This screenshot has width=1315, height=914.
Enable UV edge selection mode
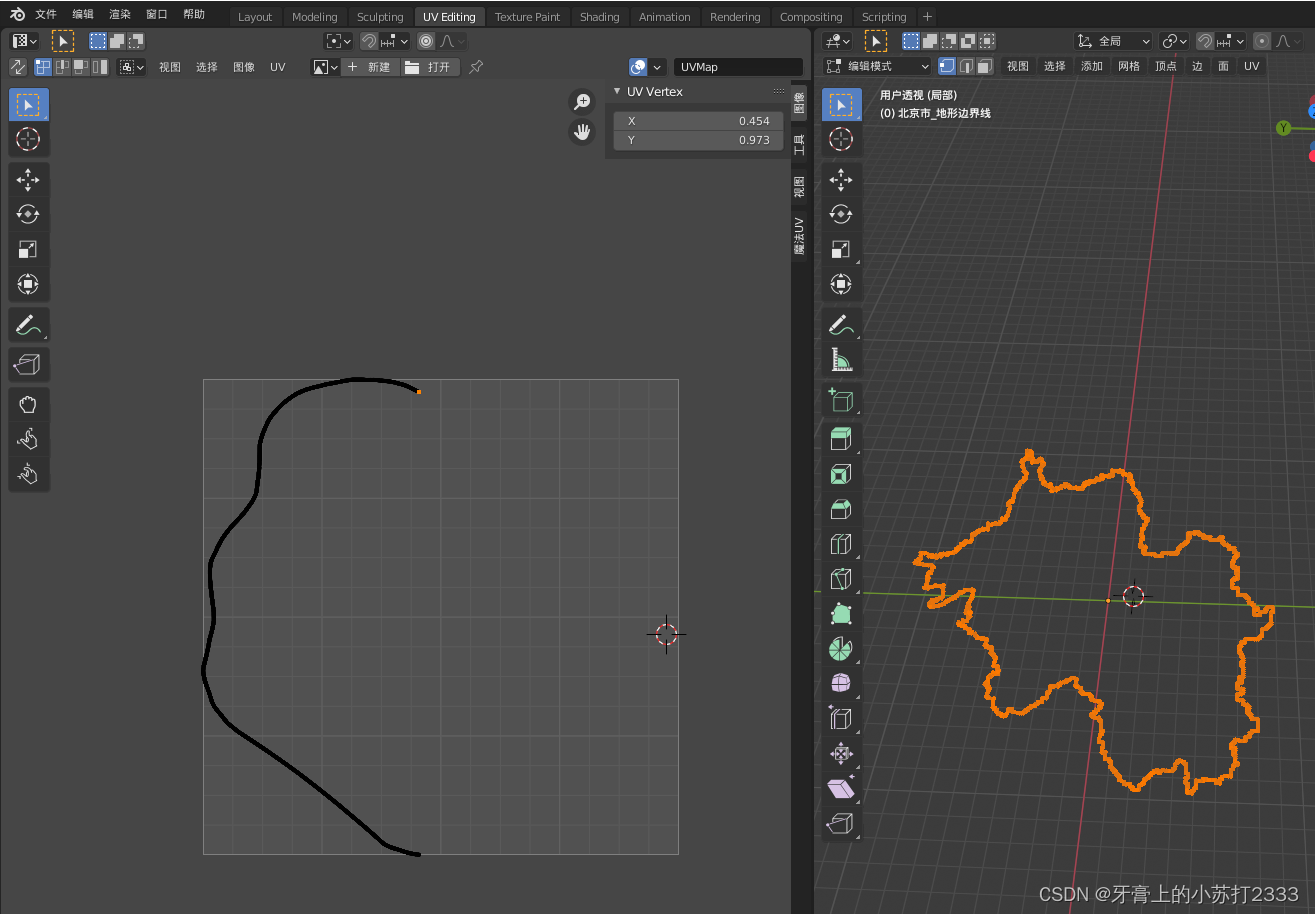62,67
